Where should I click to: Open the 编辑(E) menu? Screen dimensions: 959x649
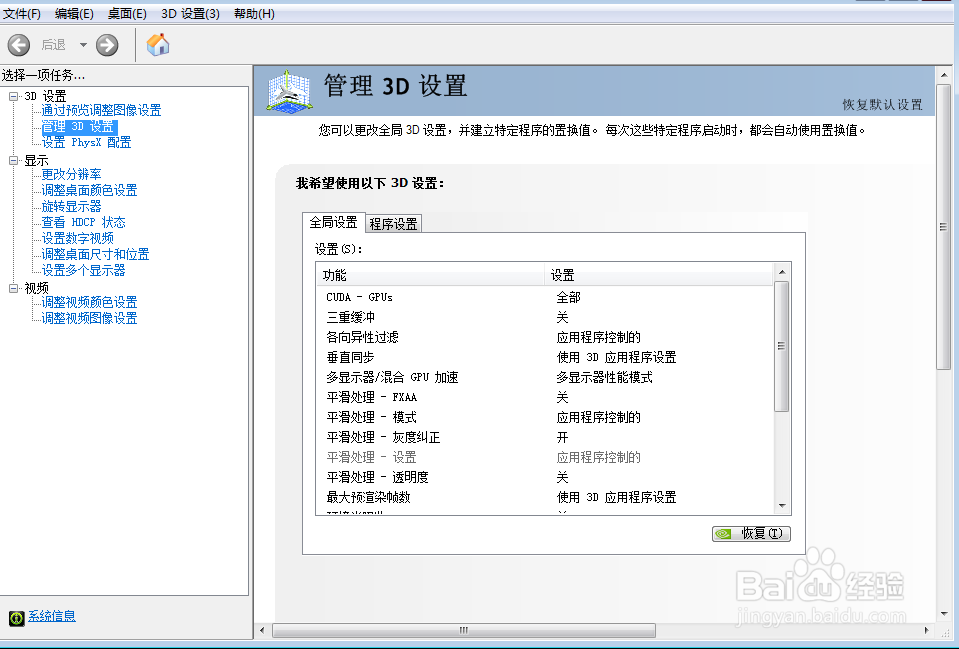tap(74, 13)
